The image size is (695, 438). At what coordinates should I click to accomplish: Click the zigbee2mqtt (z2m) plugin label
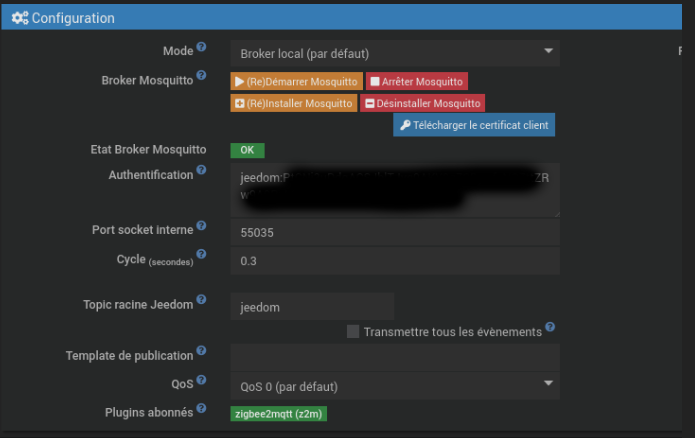pos(279,414)
